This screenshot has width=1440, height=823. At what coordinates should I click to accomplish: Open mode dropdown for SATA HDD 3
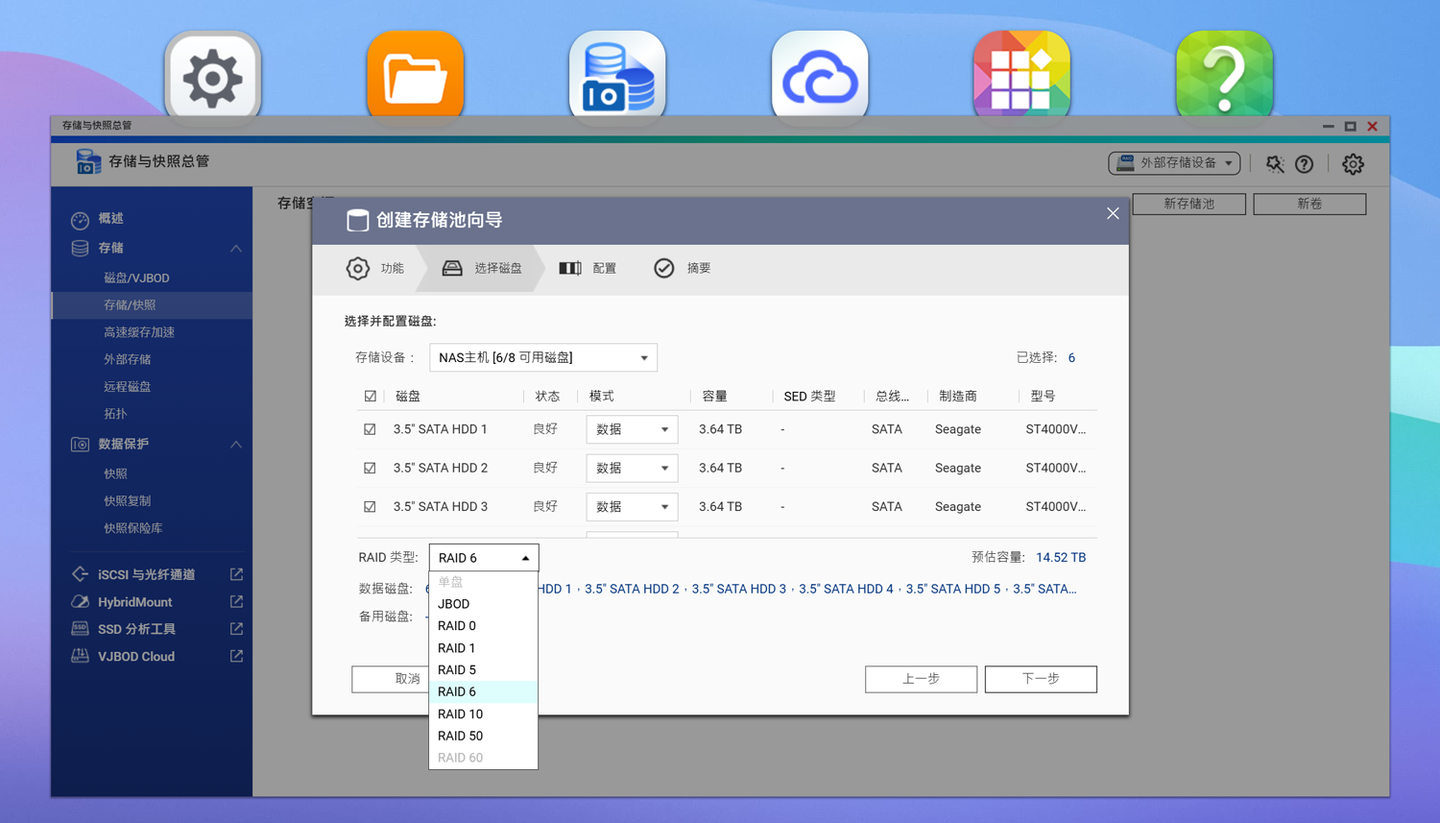tap(632, 507)
